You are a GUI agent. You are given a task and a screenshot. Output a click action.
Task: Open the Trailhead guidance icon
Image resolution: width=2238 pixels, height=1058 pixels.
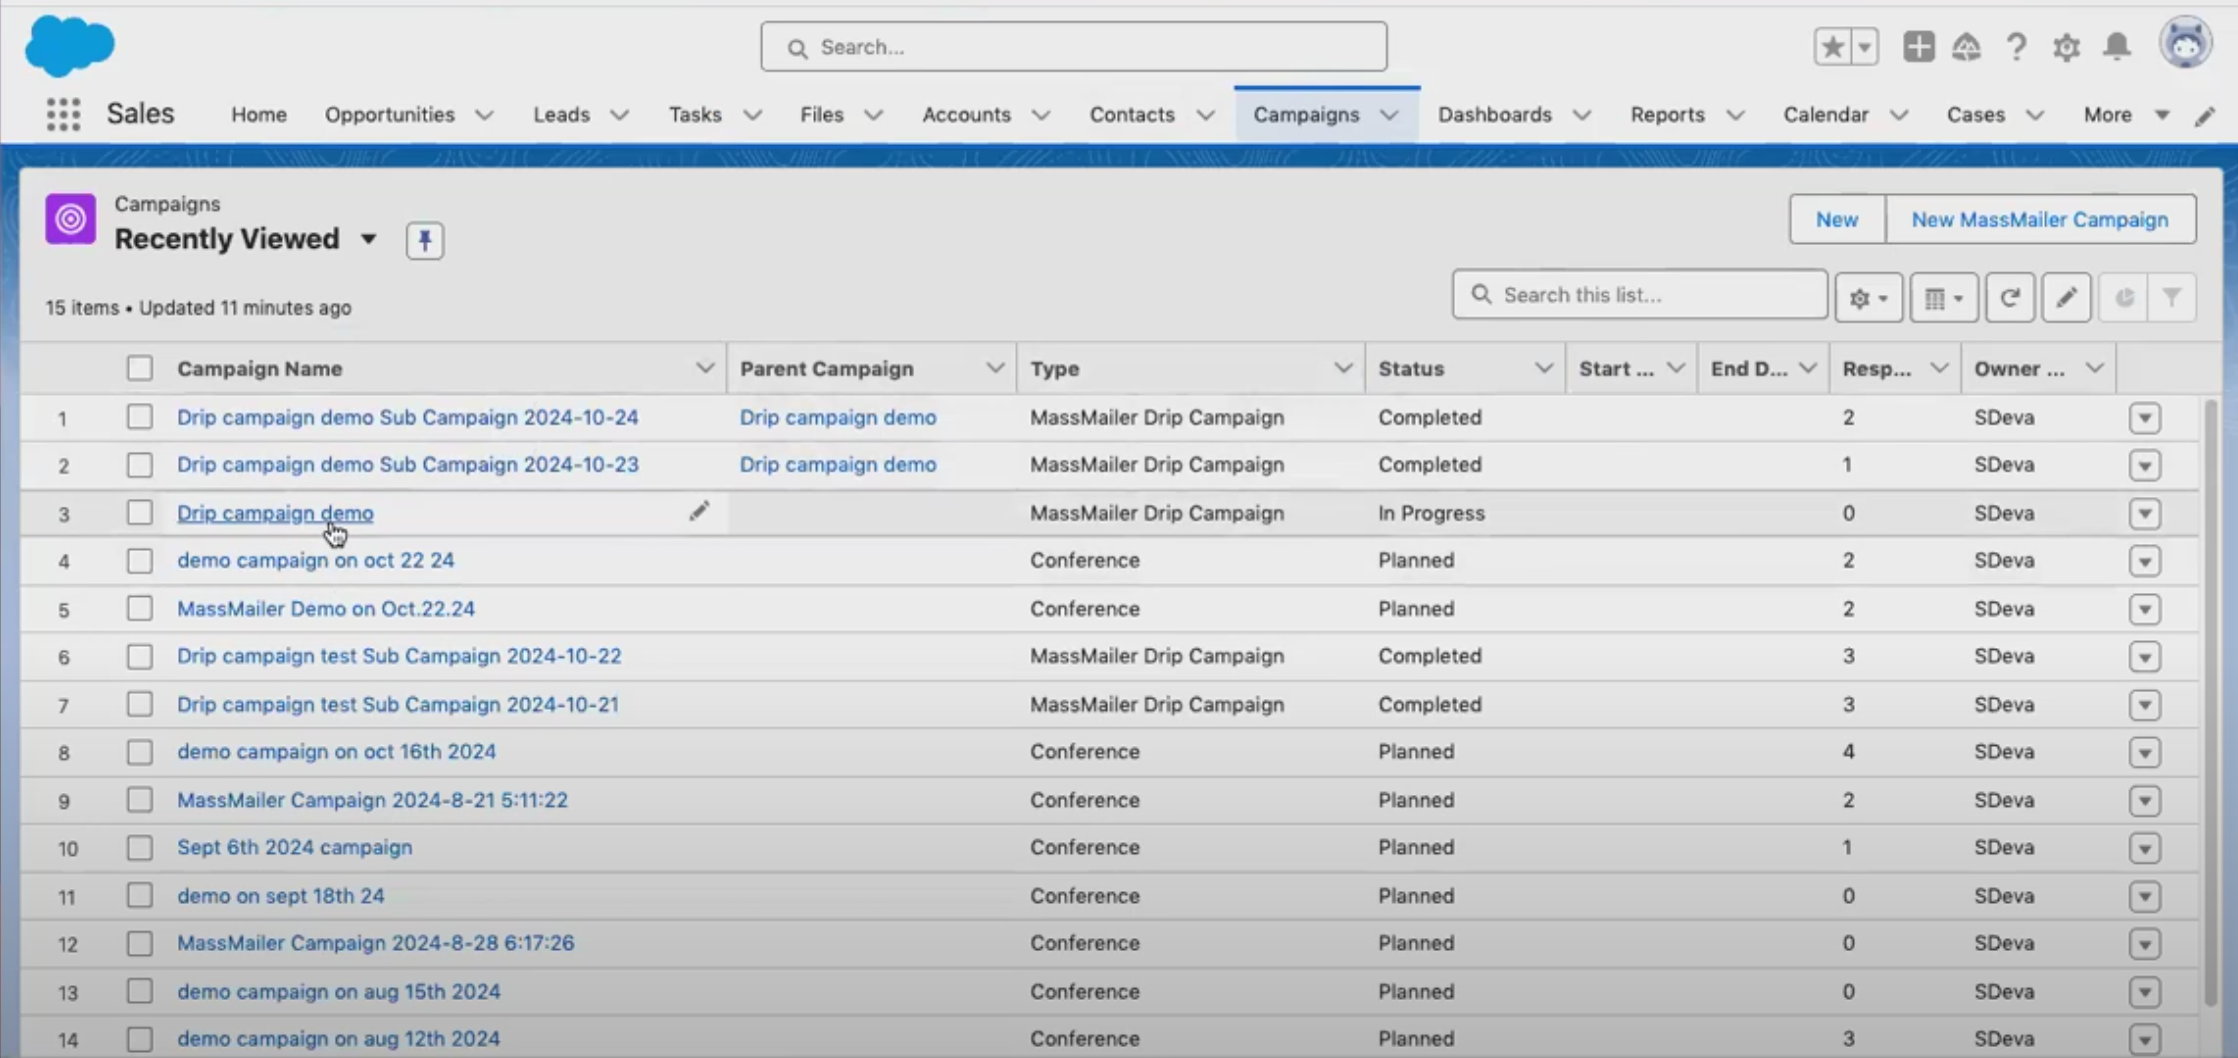click(1966, 47)
